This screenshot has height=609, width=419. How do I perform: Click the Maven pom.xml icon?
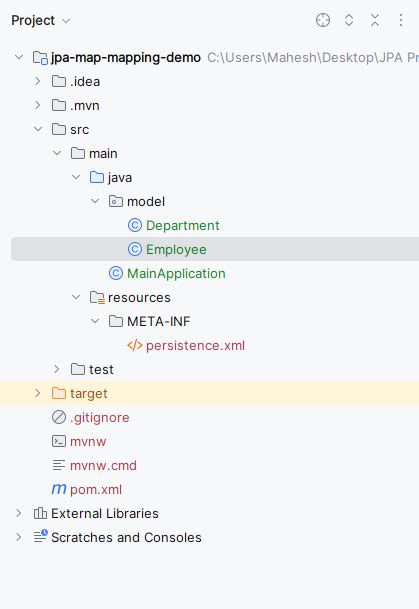59,489
